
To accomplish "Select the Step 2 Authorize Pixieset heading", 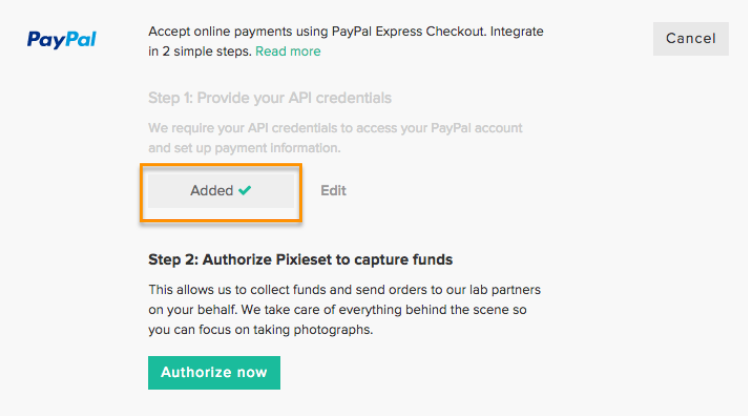I will click(x=300, y=260).
